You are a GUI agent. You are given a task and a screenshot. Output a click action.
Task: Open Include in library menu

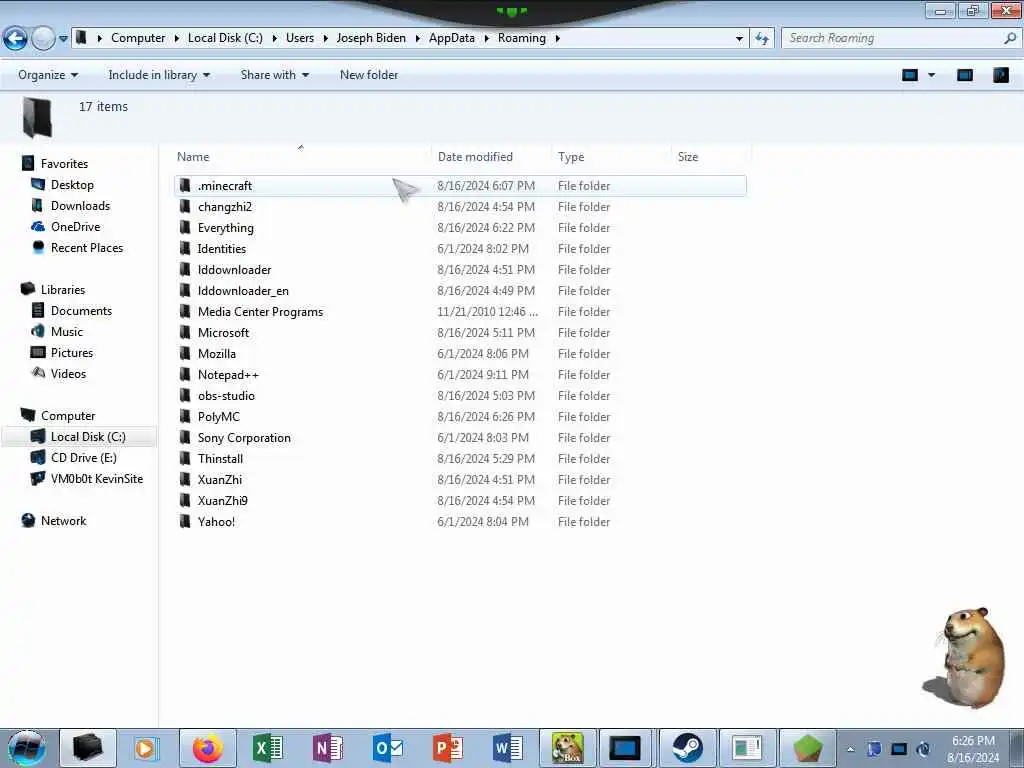(159, 75)
